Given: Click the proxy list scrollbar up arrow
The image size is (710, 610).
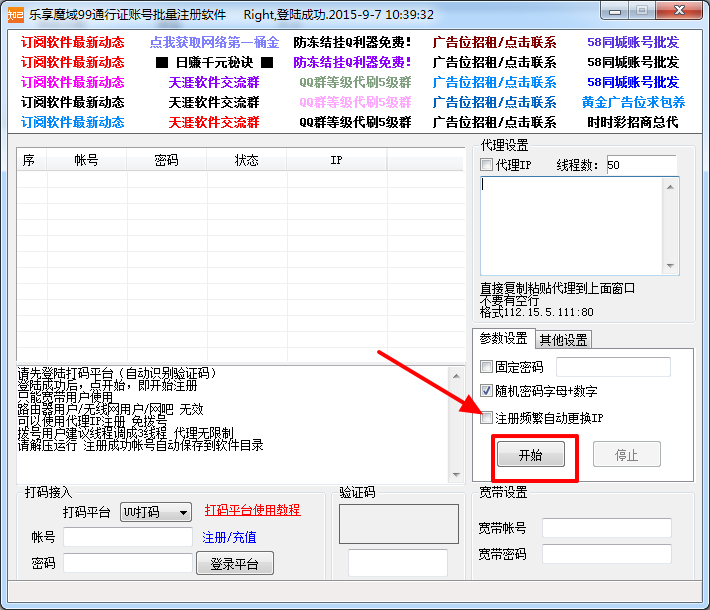Looking at the screenshot, I should pos(670,187).
